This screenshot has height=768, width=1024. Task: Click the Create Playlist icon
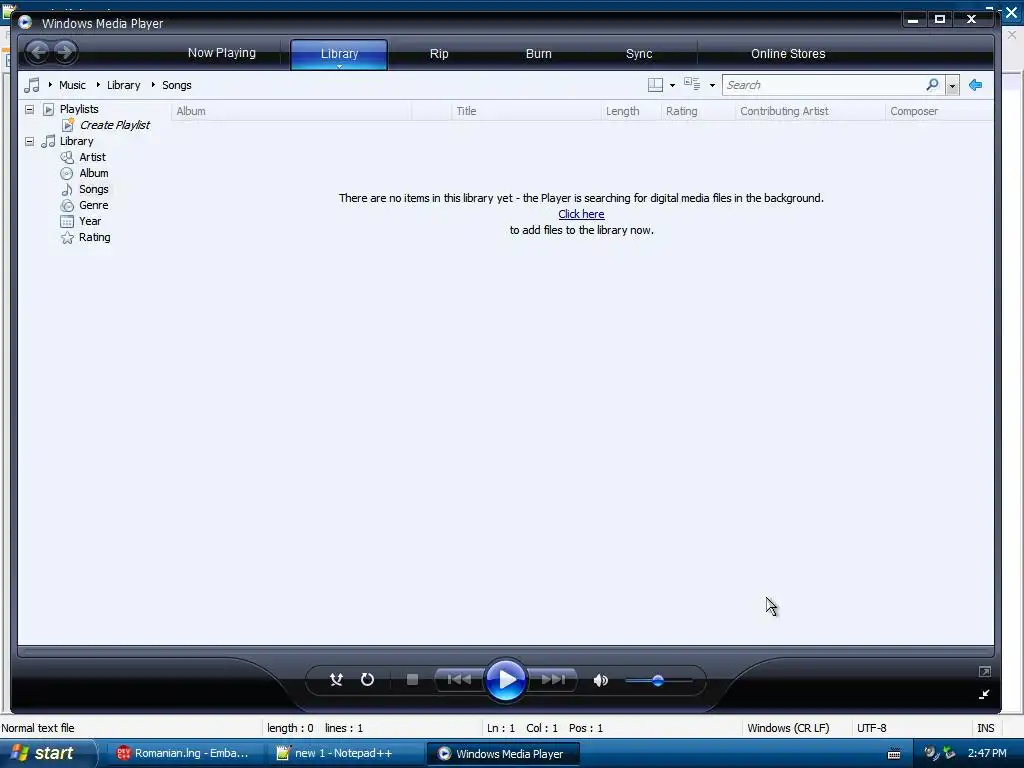[68, 125]
